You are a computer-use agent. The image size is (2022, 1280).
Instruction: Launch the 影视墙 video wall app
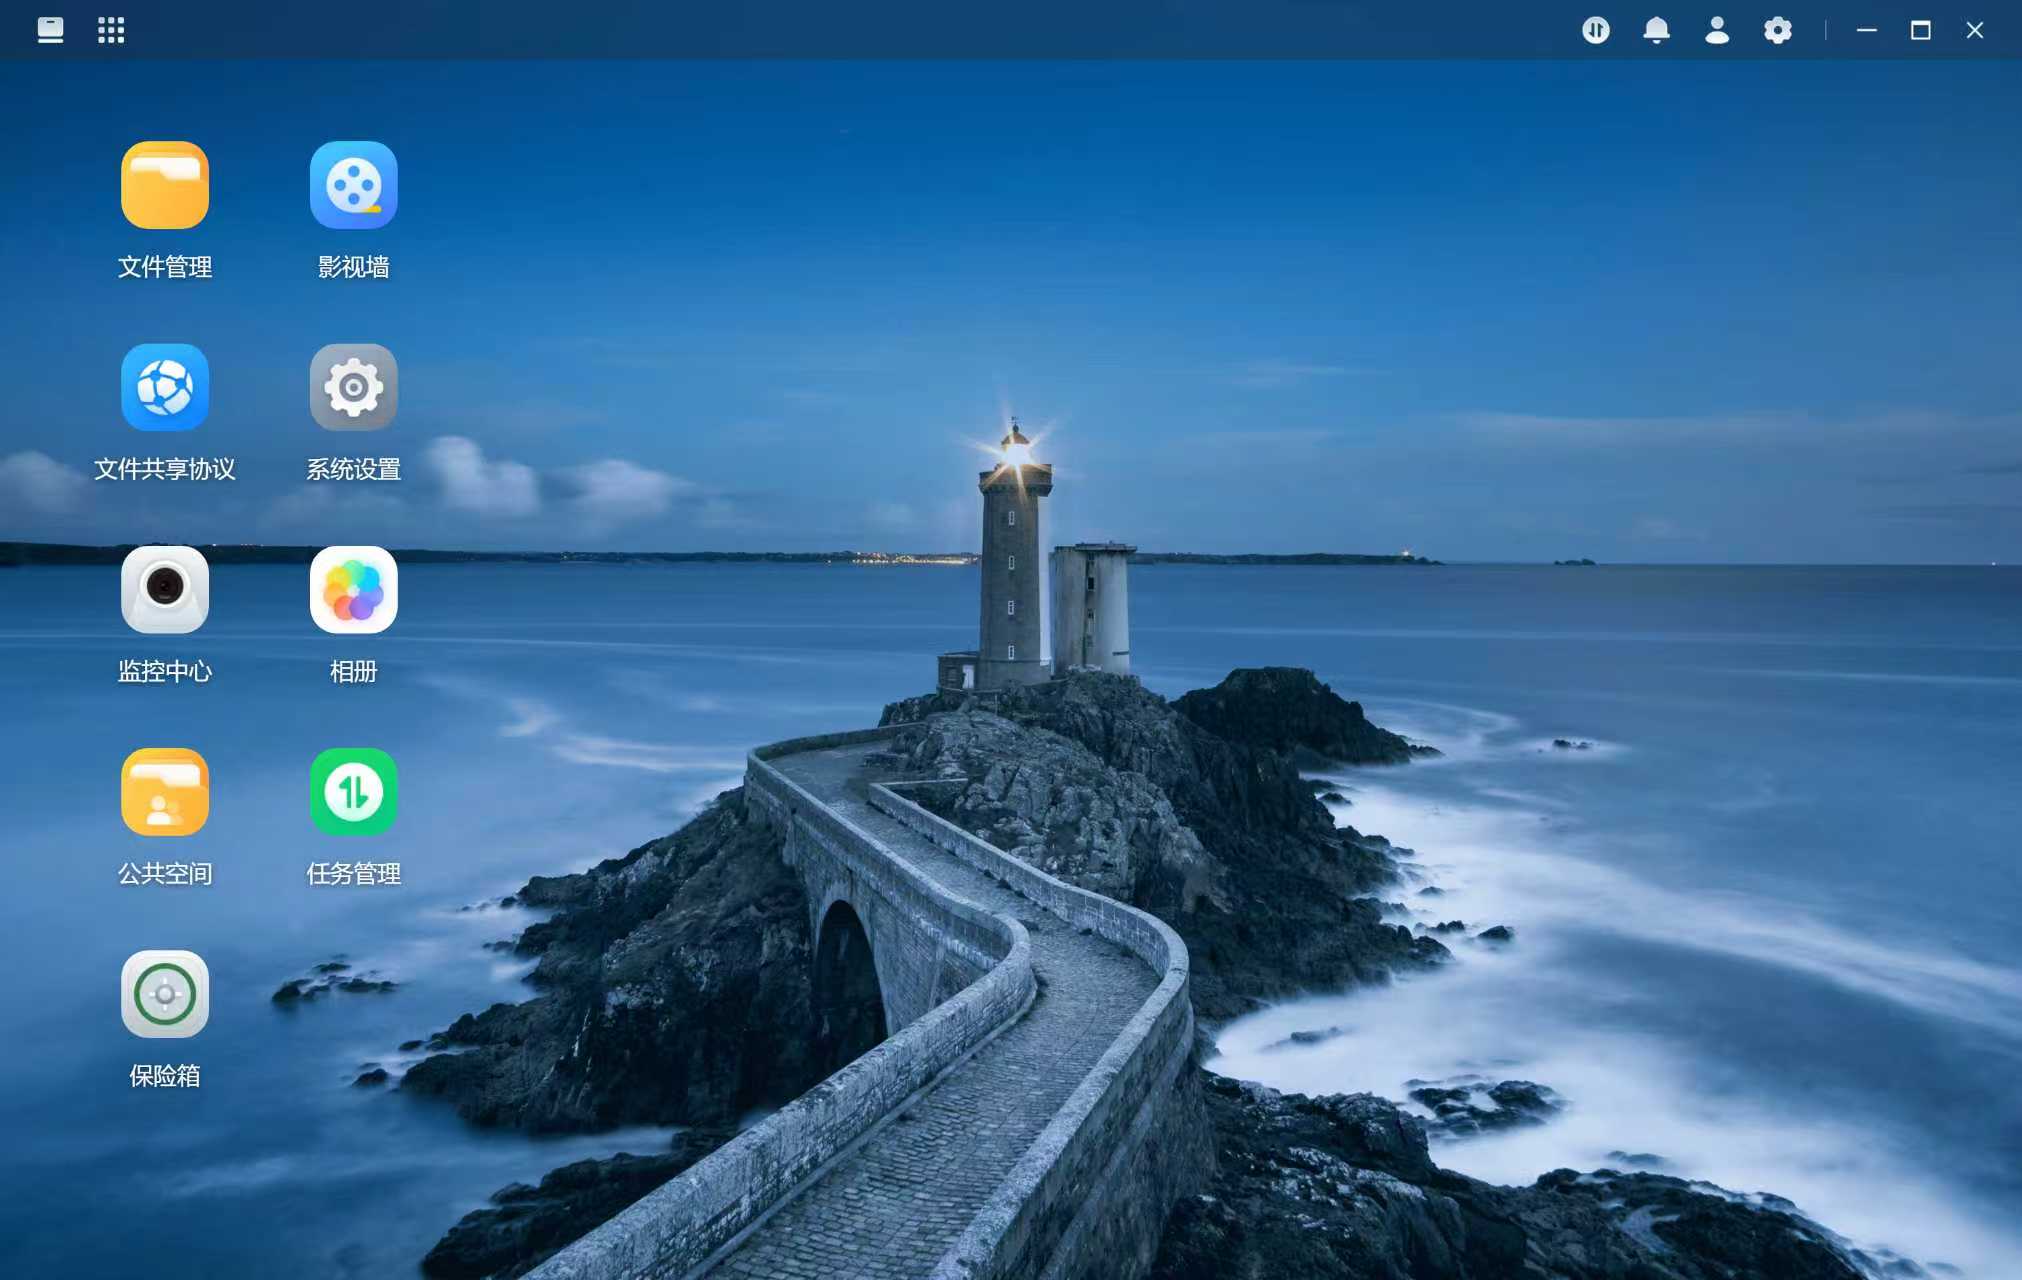tap(353, 185)
